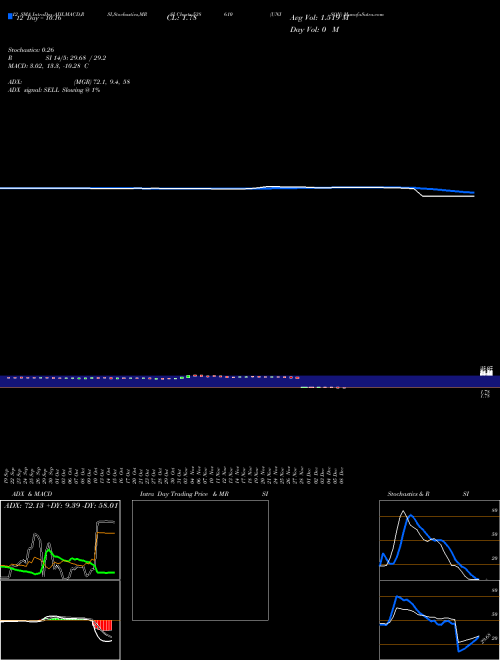The image size is (500, 660).
Task: Click the 'CL: 1.78' closing price value
Action: tap(182, 18)
